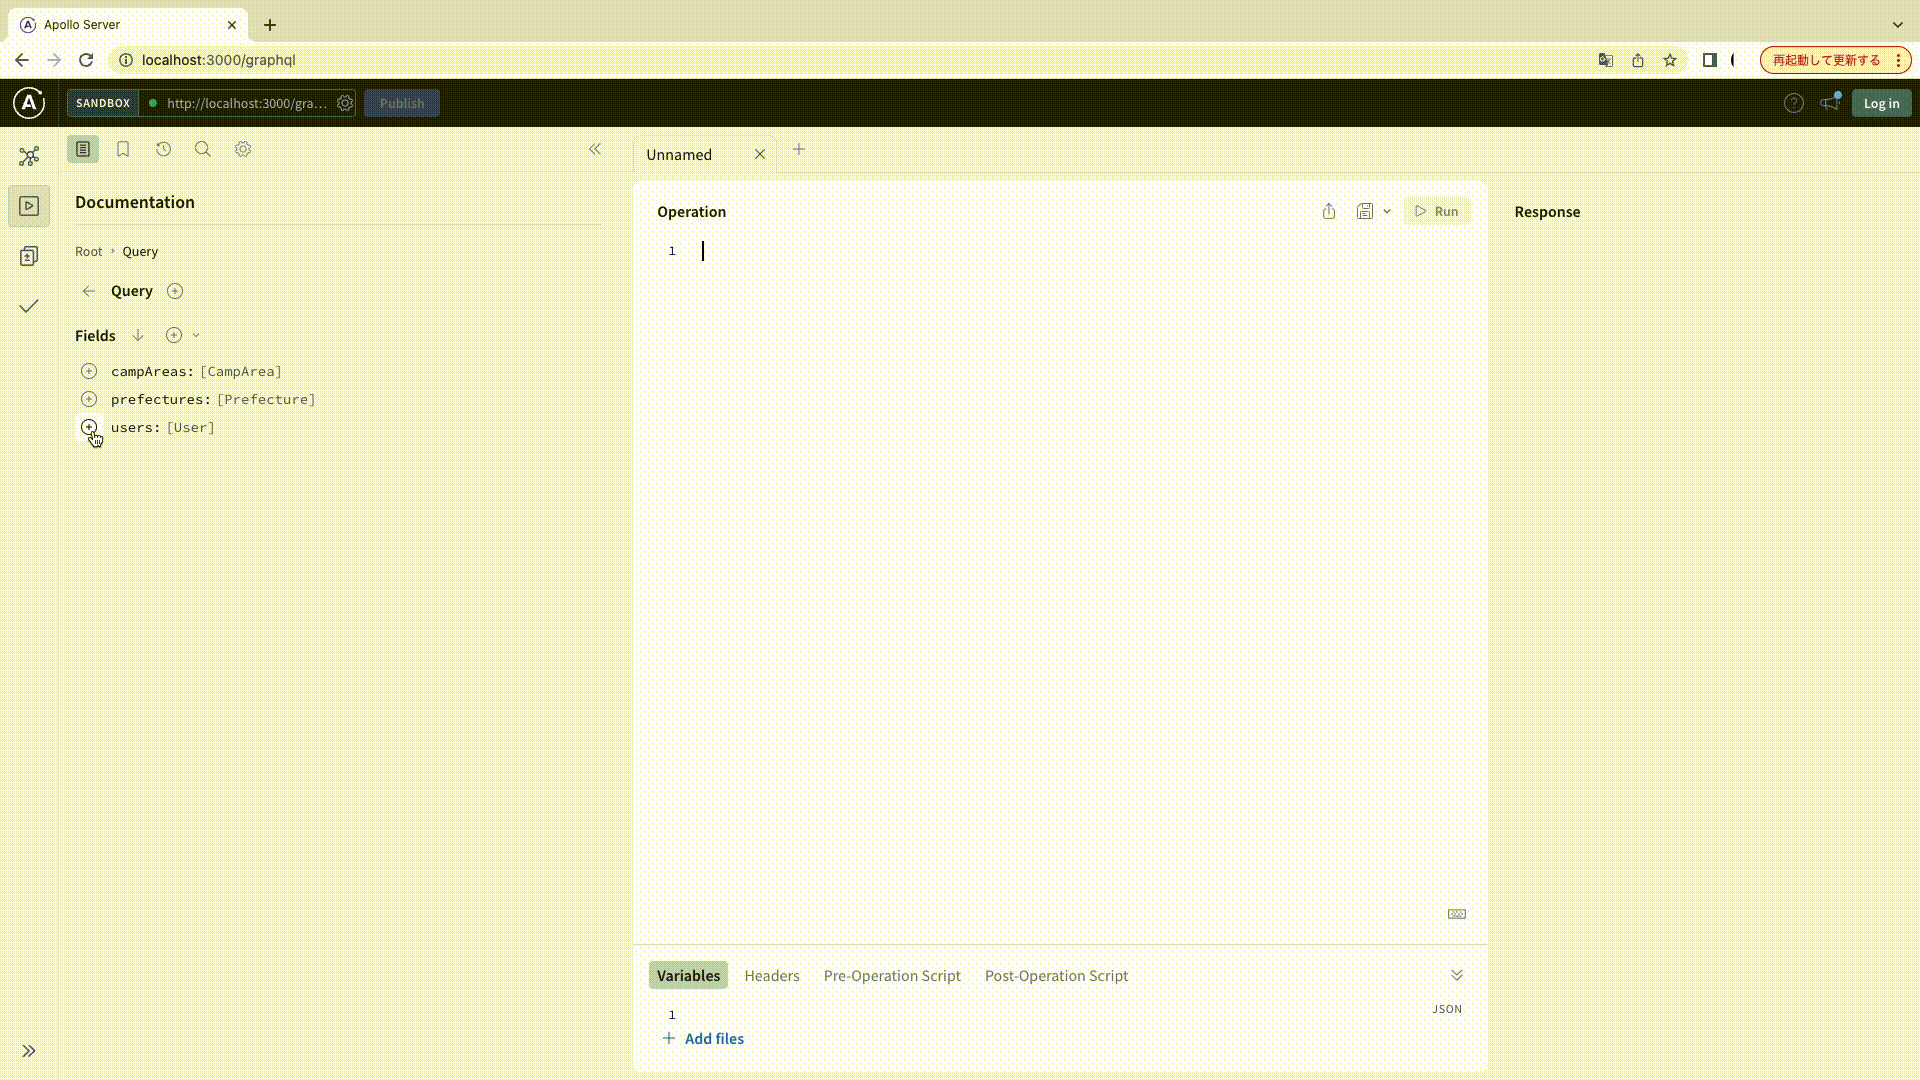Open the bookmarked operations collections icon
Viewport: 1920px width, 1080px height.
[123, 149]
